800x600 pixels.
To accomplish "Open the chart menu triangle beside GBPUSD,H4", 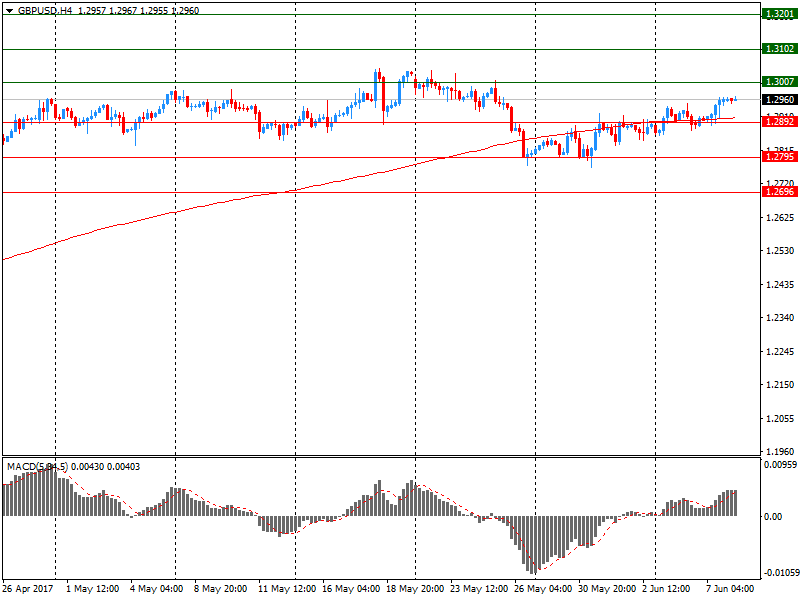I will [x=9, y=11].
